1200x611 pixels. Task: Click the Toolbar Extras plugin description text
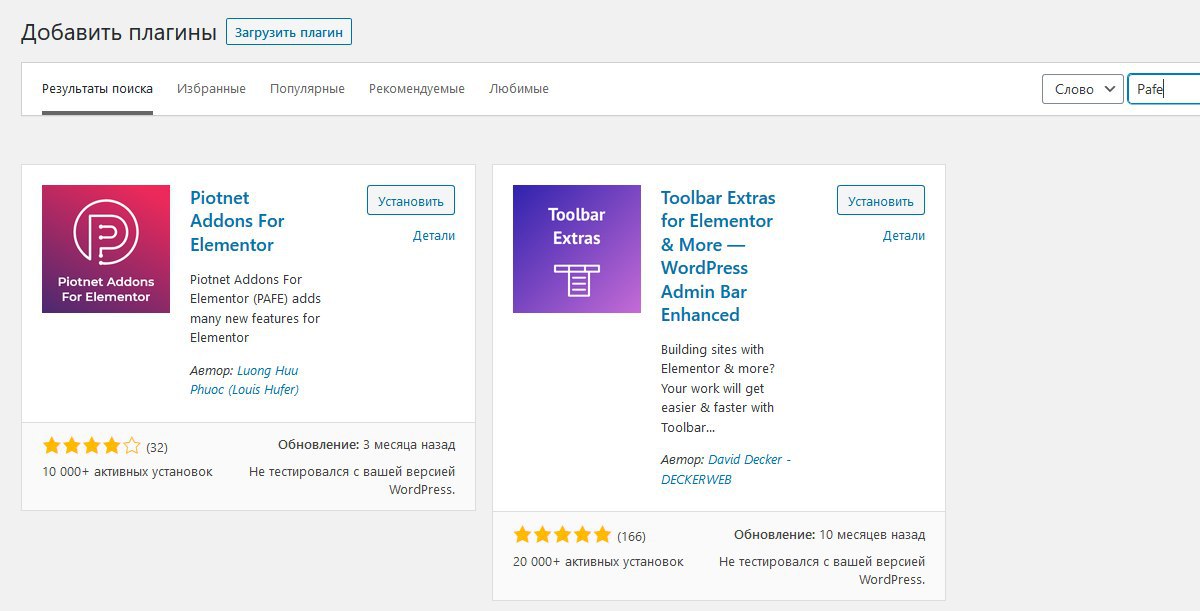pos(718,389)
